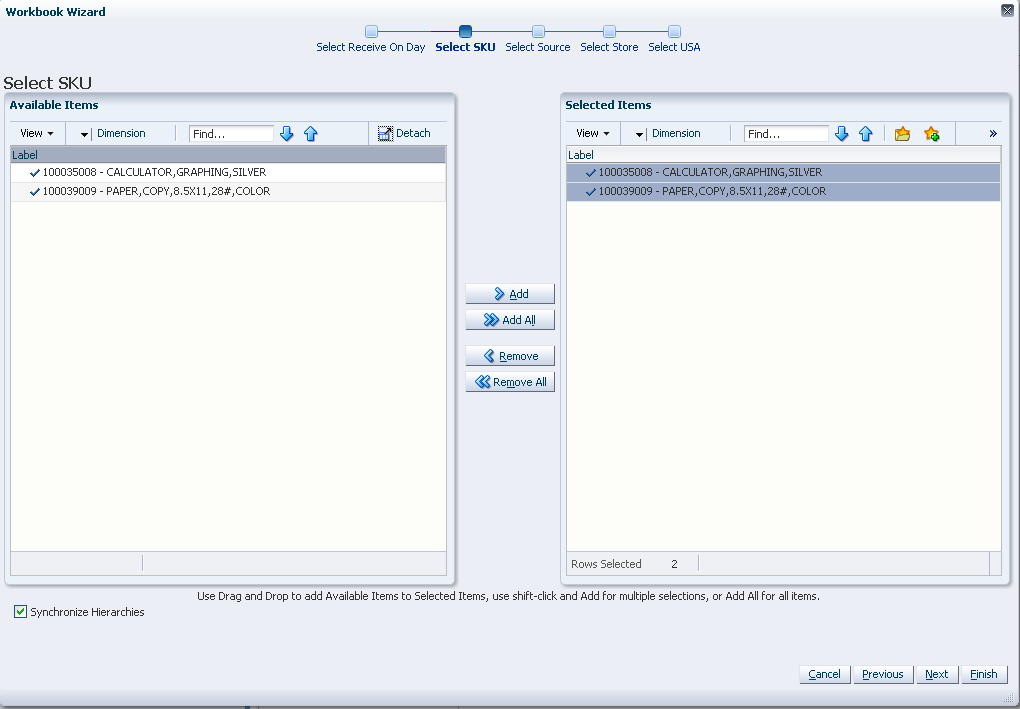
Task: Show more Selected Items toolbar options
Action: point(993,133)
